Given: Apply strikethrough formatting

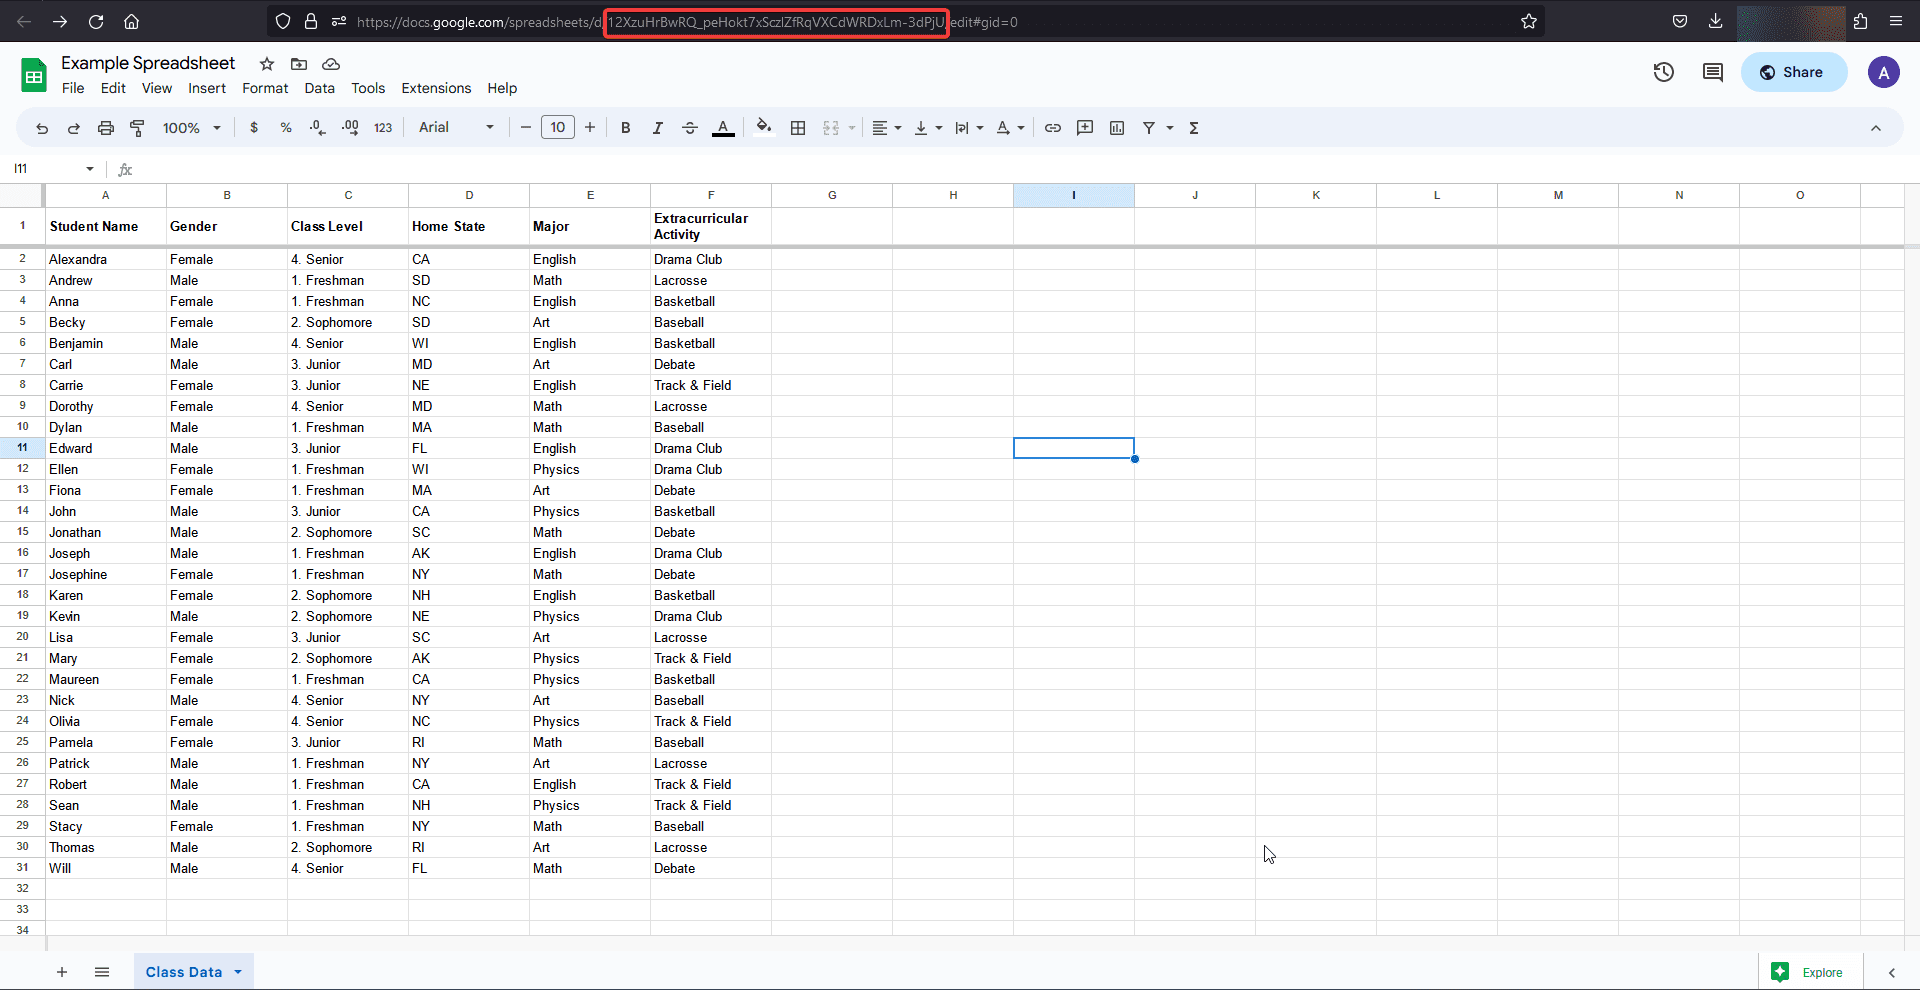Looking at the screenshot, I should 690,127.
